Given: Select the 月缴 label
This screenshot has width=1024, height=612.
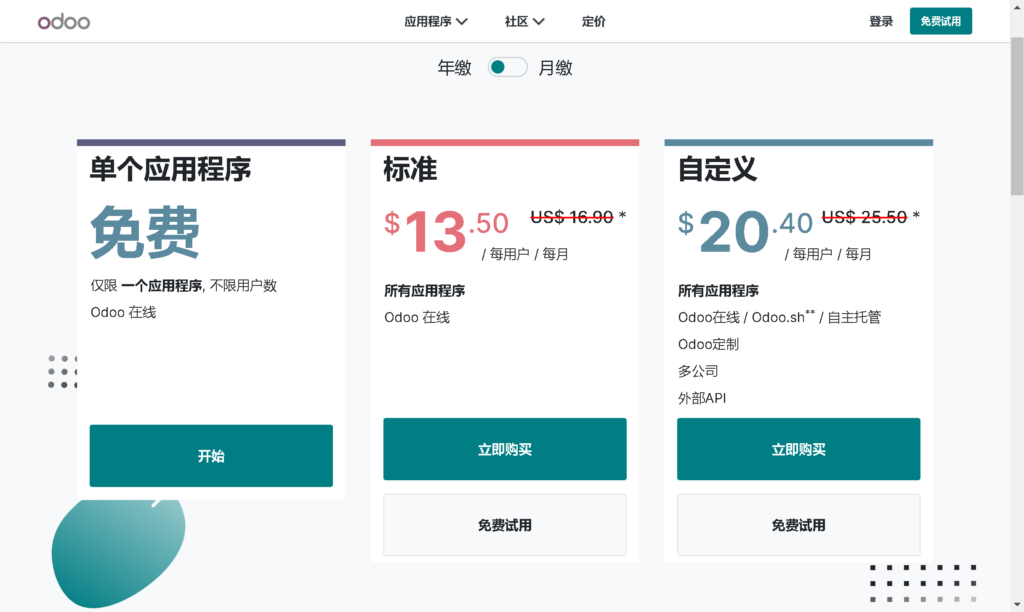Looking at the screenshot, I should (555, 68).
